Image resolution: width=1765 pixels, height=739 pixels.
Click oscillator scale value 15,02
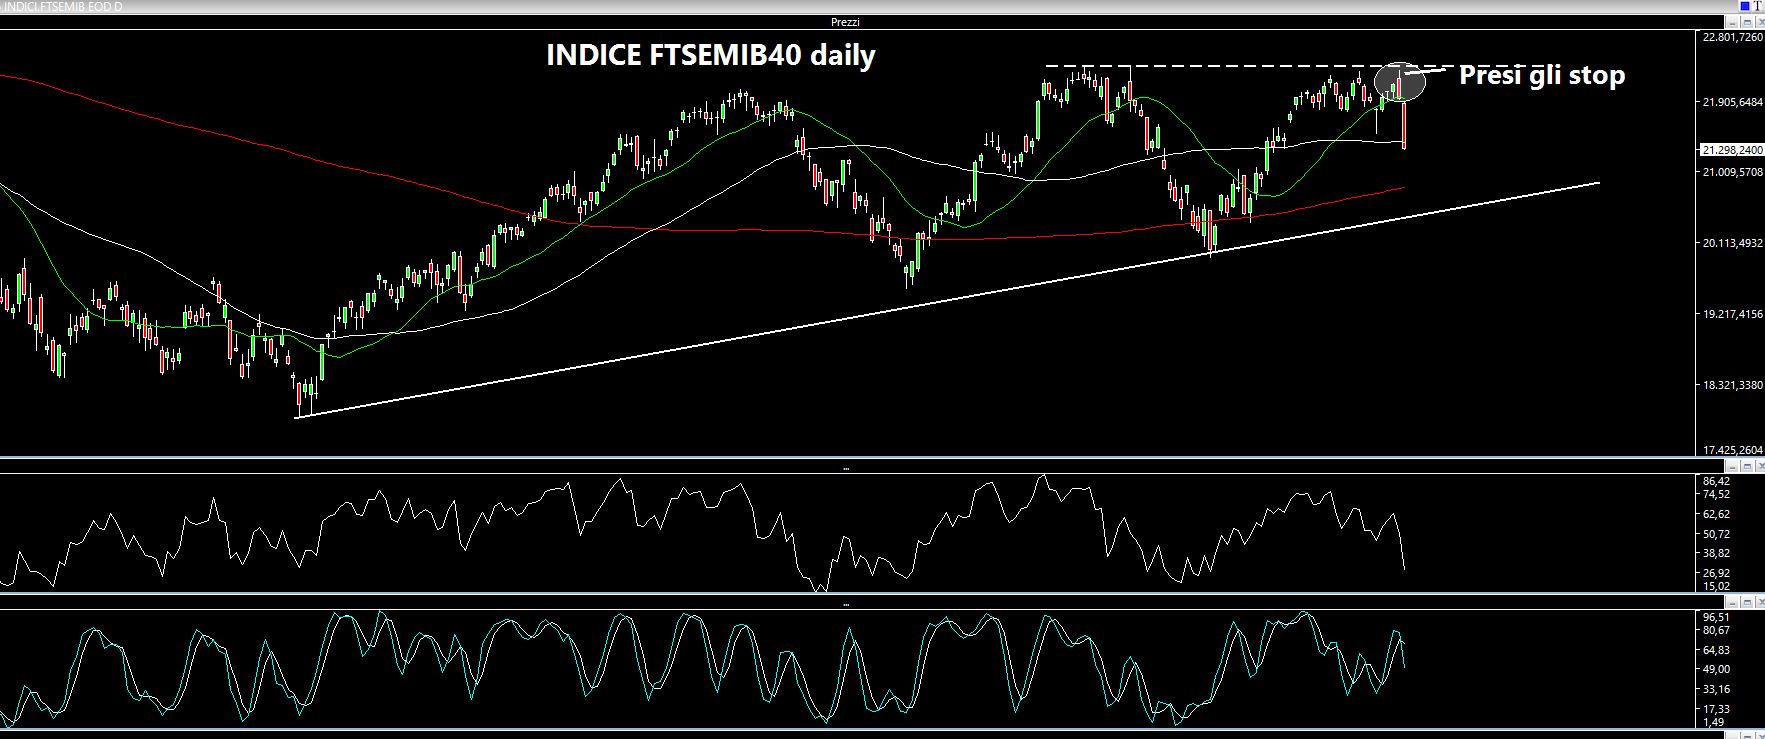pyautogui.click(x=1716, y=587)
